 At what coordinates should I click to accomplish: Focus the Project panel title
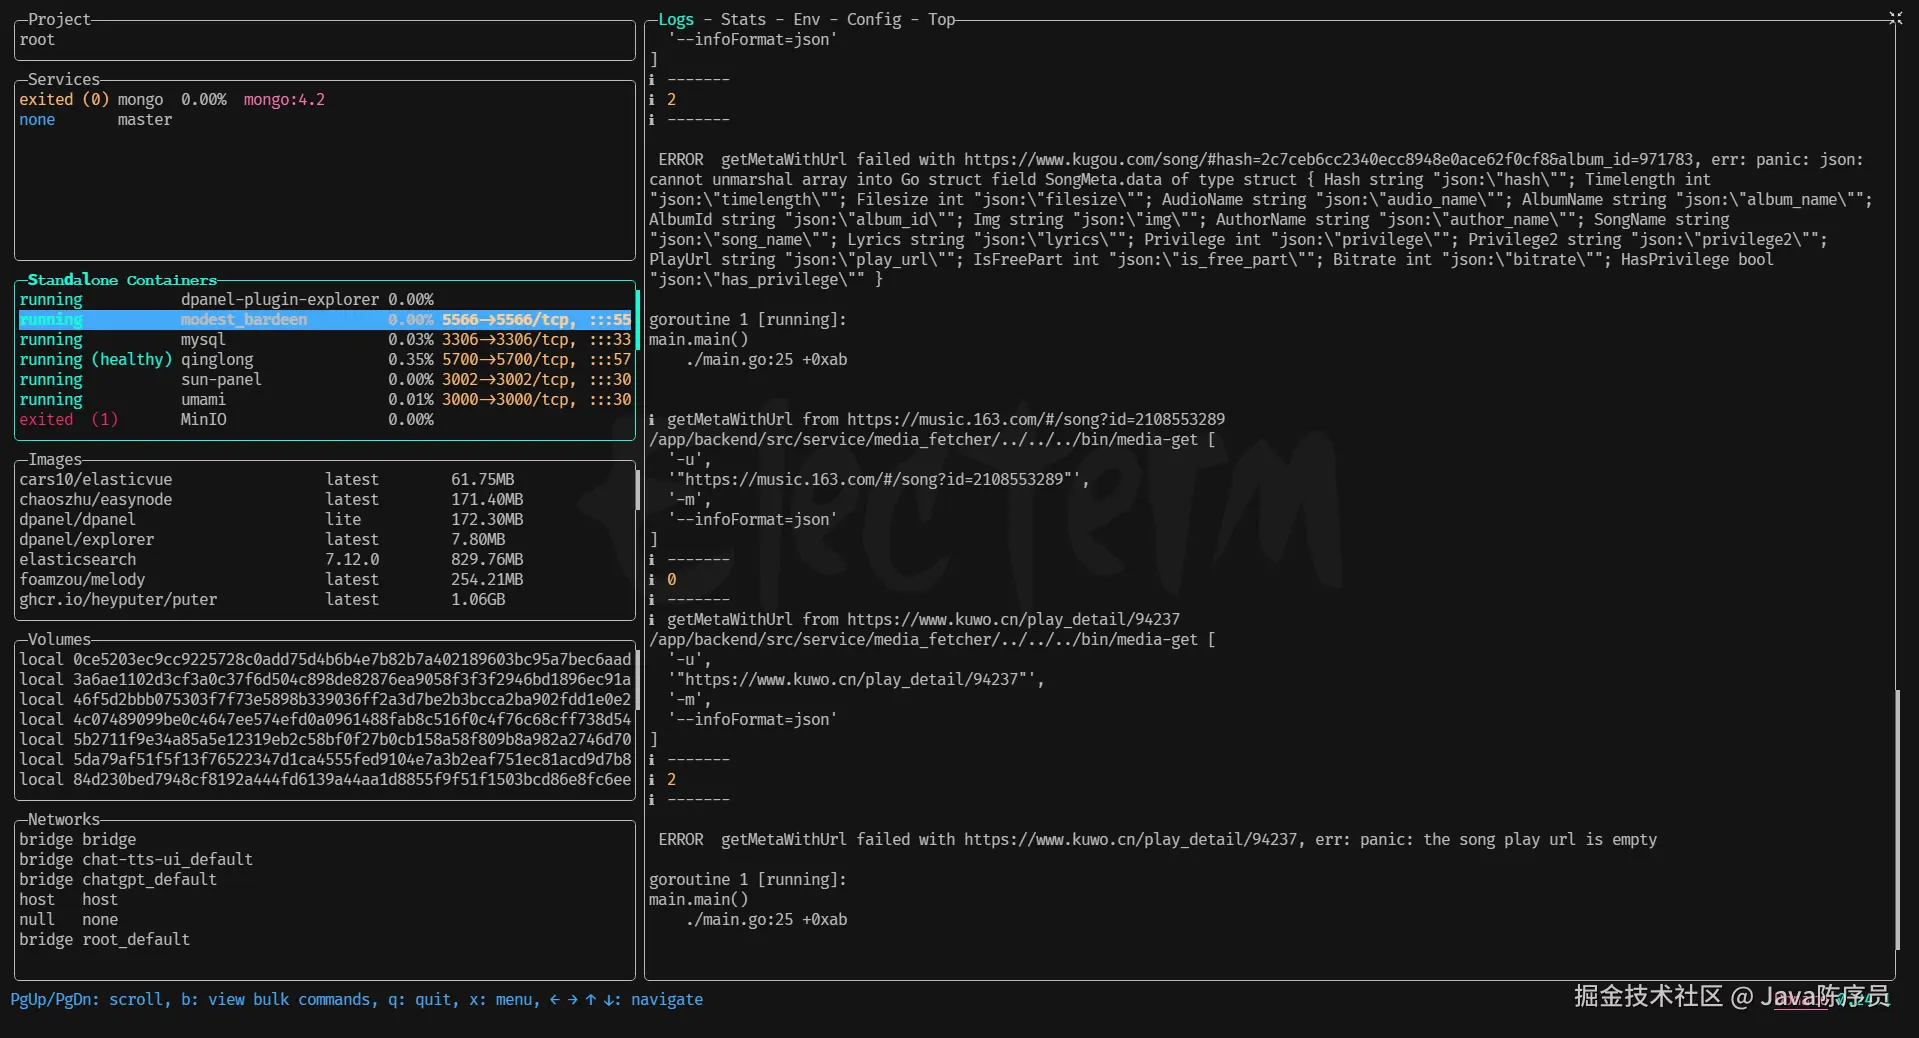pos(59,19)
